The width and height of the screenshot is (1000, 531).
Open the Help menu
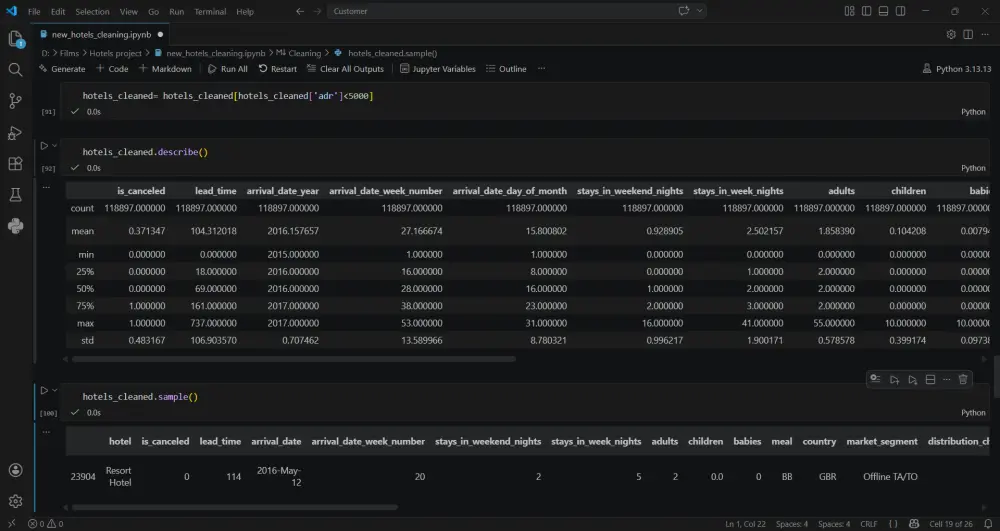pos(245,11)
